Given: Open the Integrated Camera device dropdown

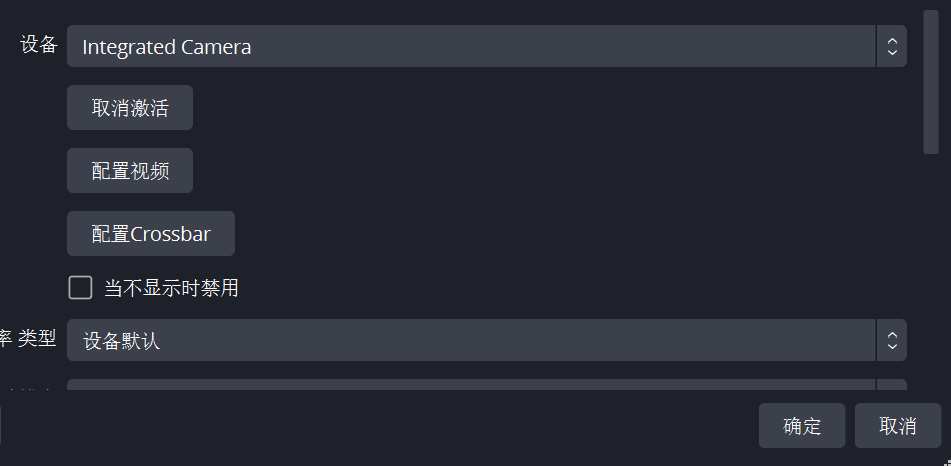Looking at the screenshot, I should [470, 46].
